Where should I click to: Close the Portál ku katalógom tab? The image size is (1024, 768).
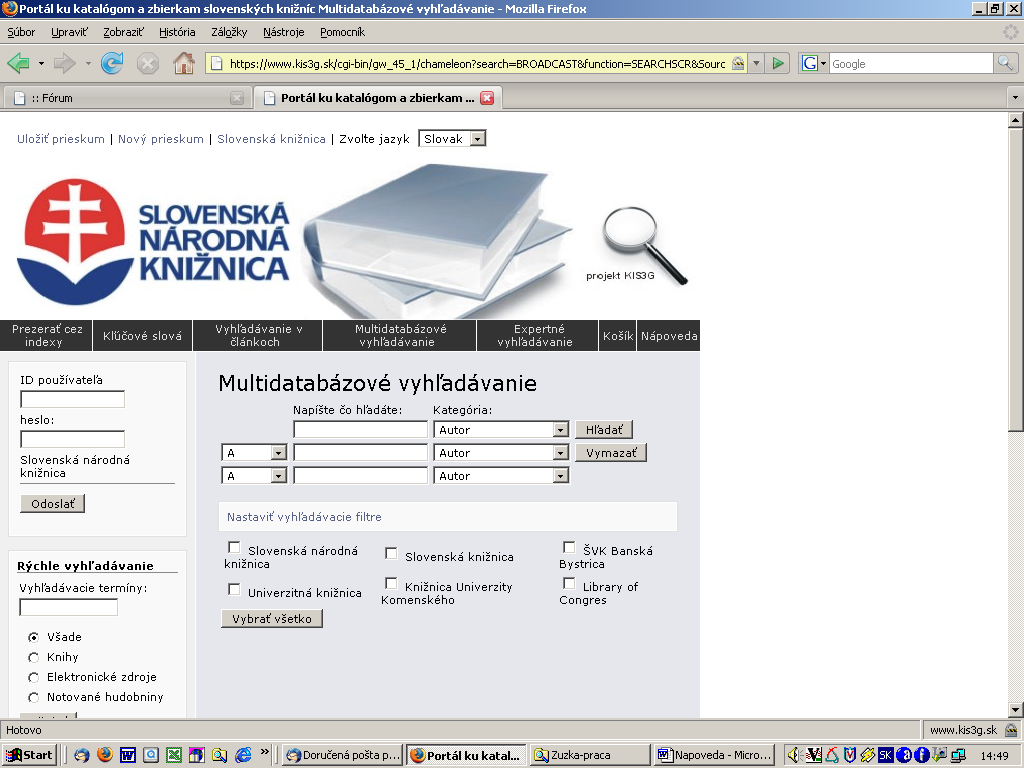tap(487, 98)
